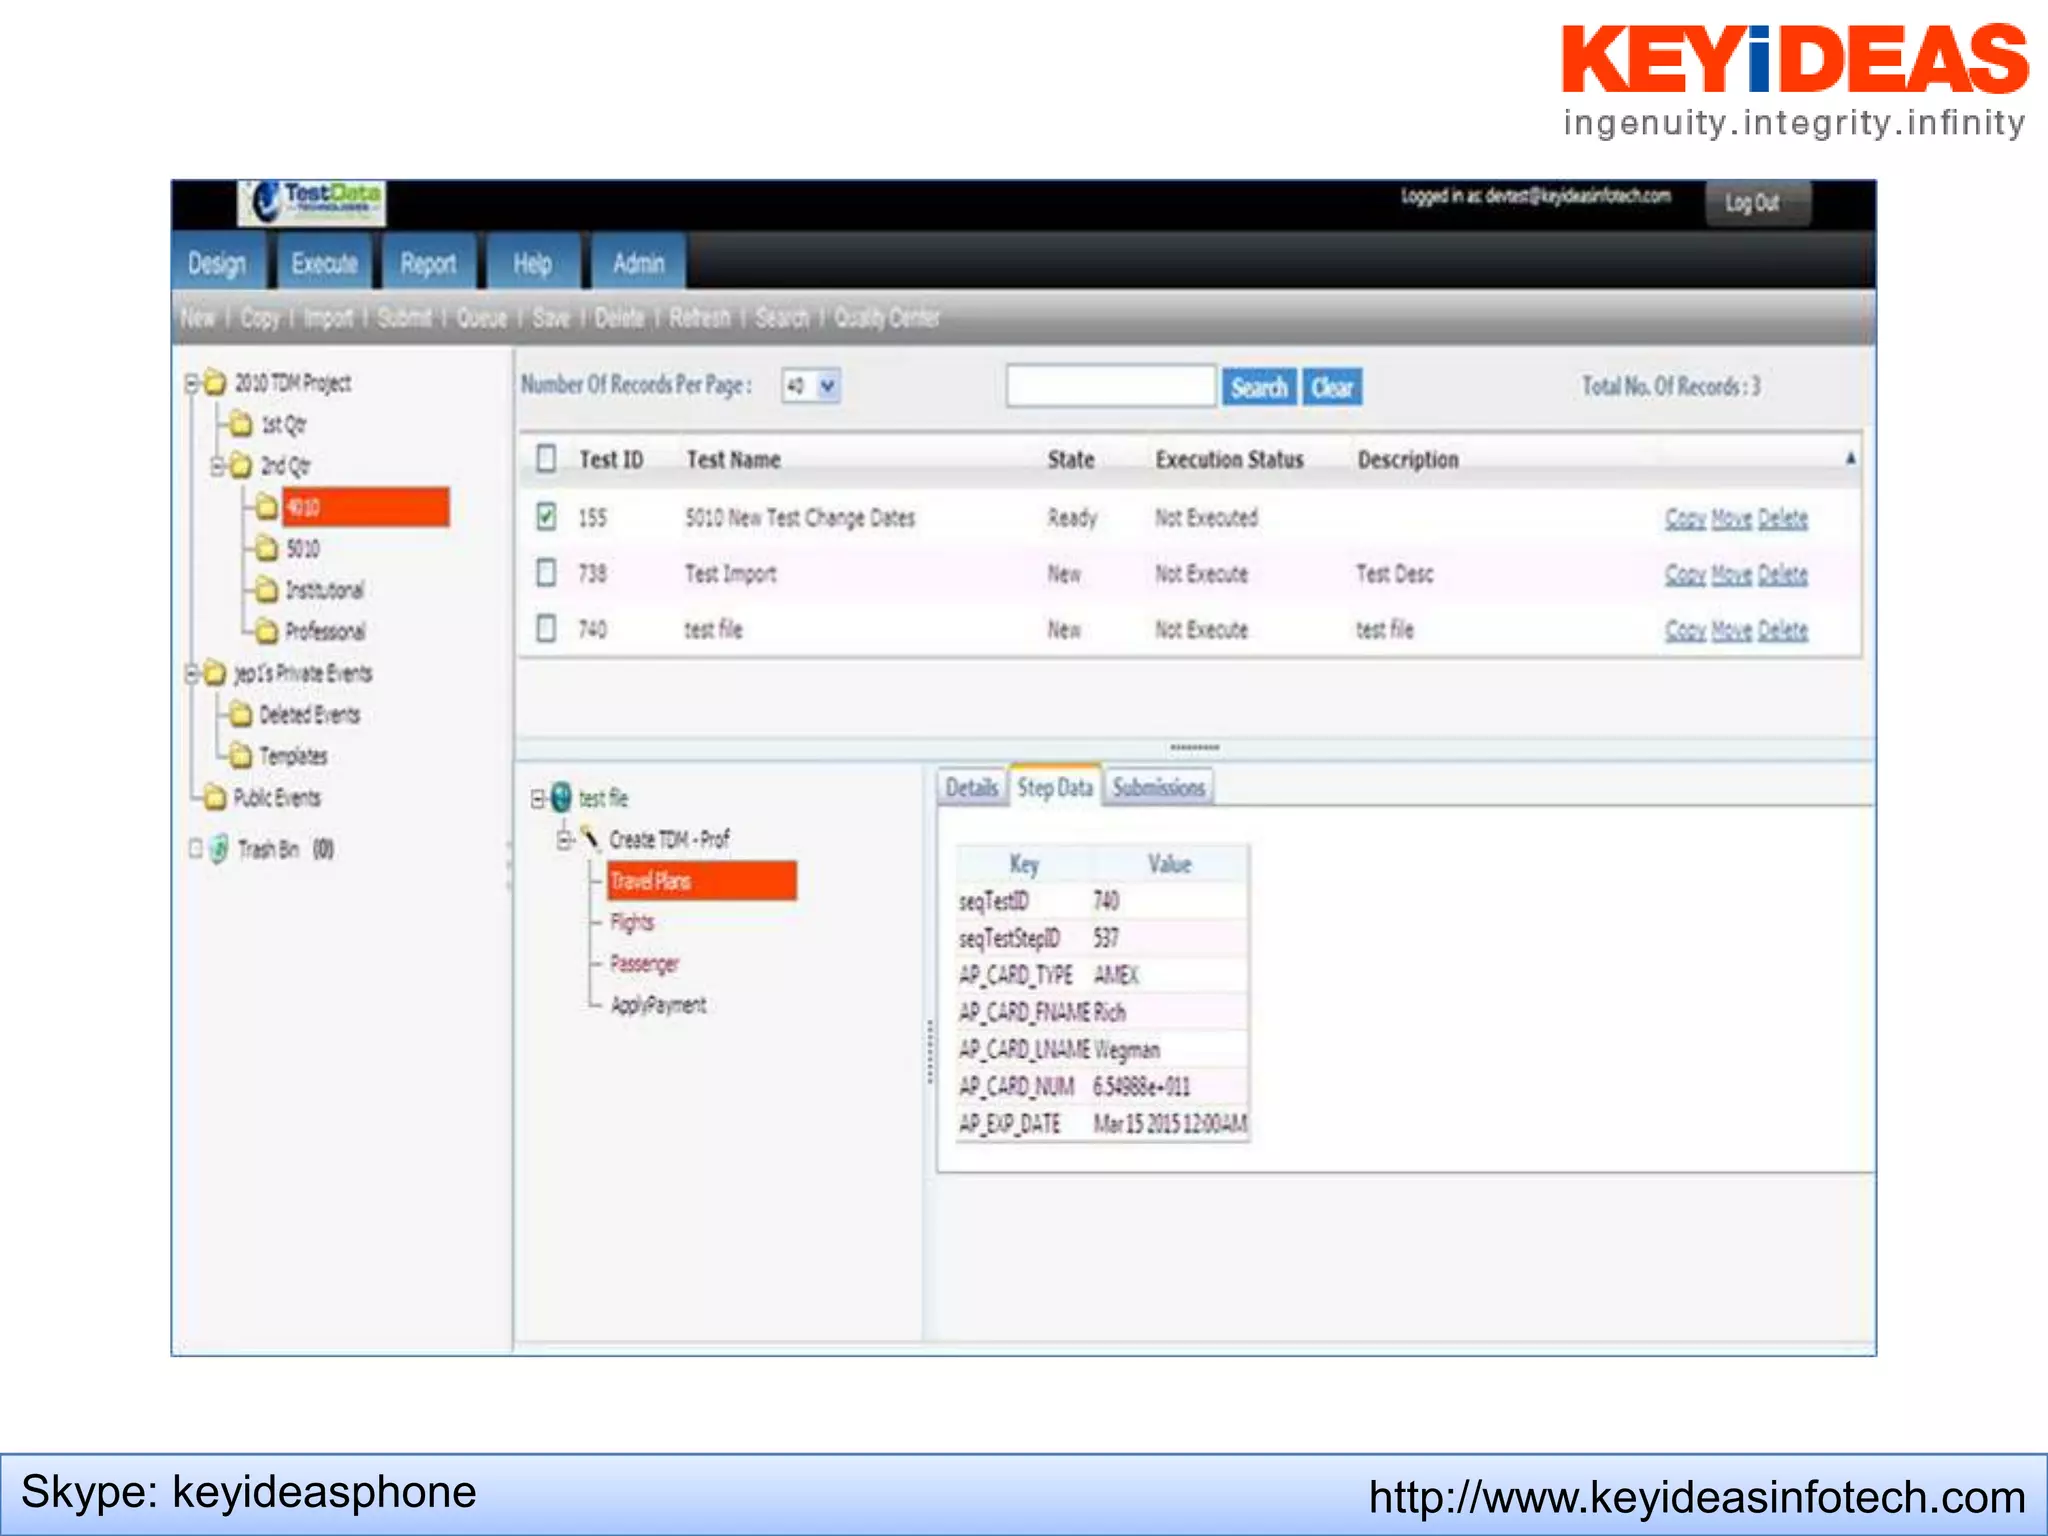2048x1536 pixels.
Task: Click the Test Import row name
Action: pos(730,573)
